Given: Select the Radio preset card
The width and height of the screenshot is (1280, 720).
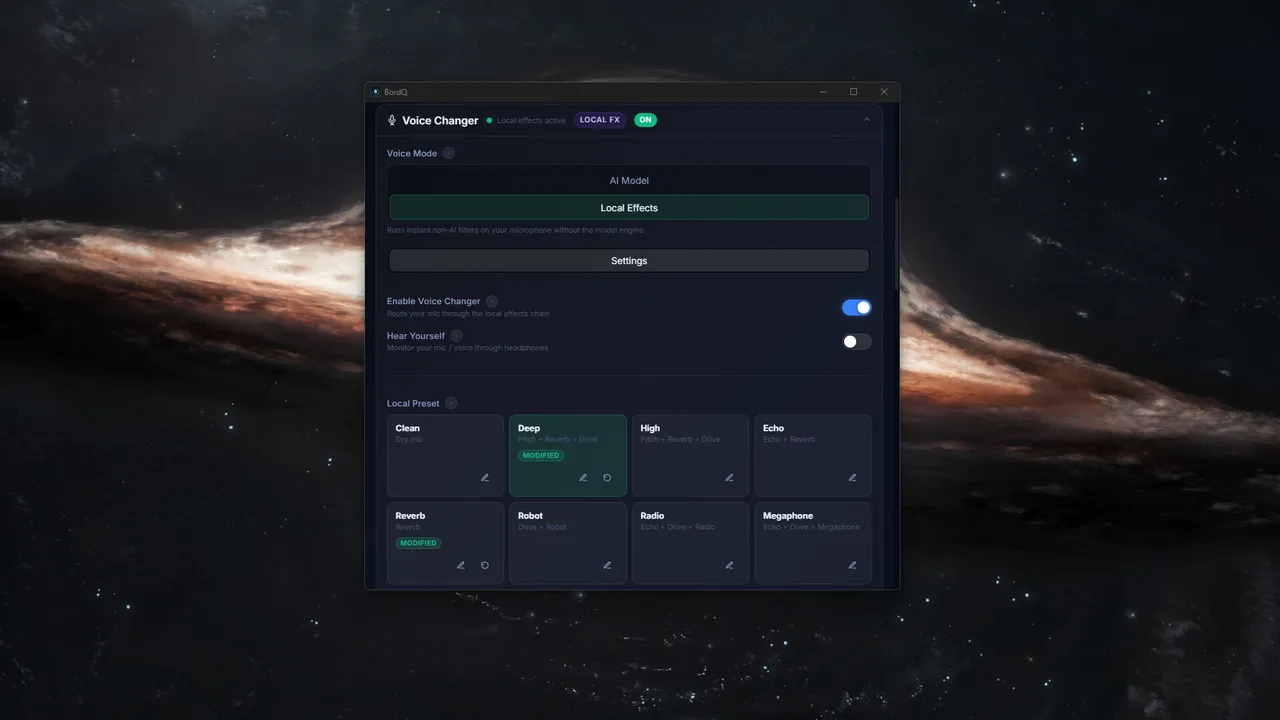Looking at the screenshot, I should click(690, 543).
